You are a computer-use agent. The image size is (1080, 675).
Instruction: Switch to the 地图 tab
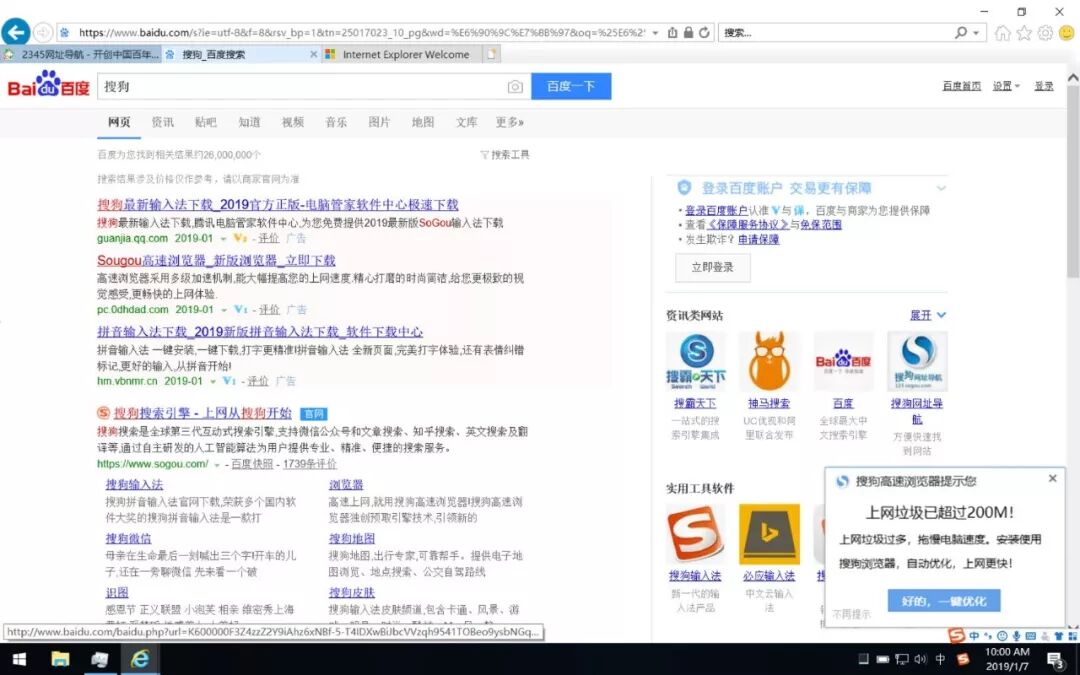pyautogui.click(x=423, y=122)
